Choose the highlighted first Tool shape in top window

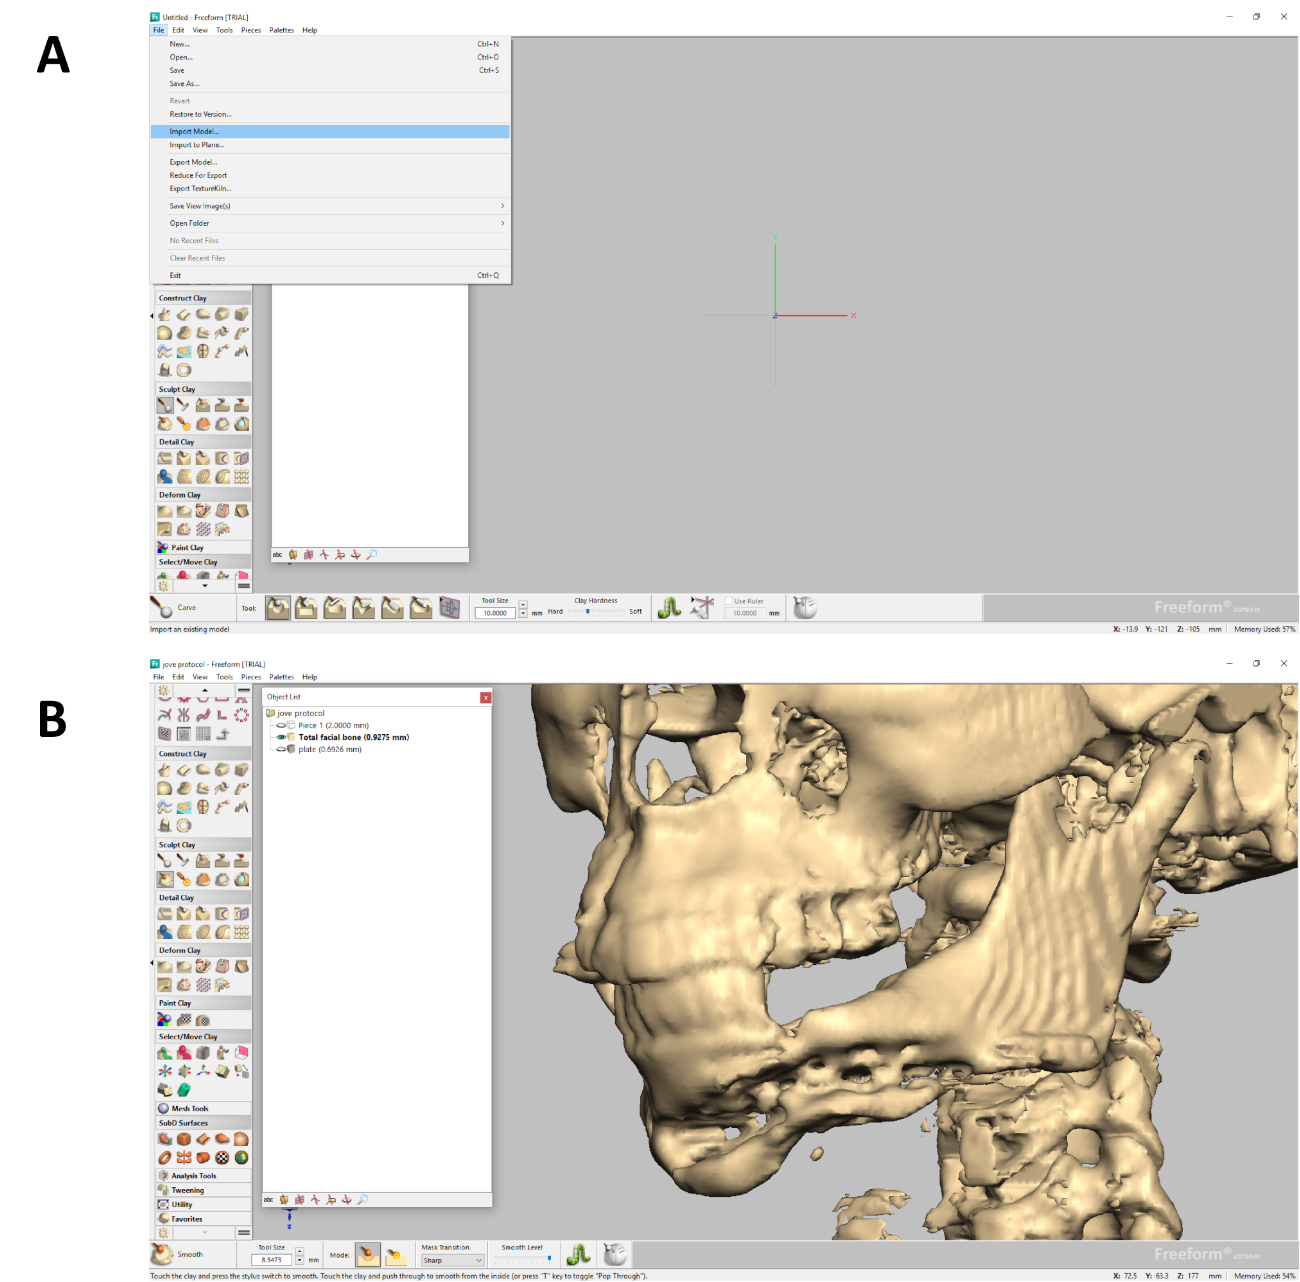(x=278, y=607)
